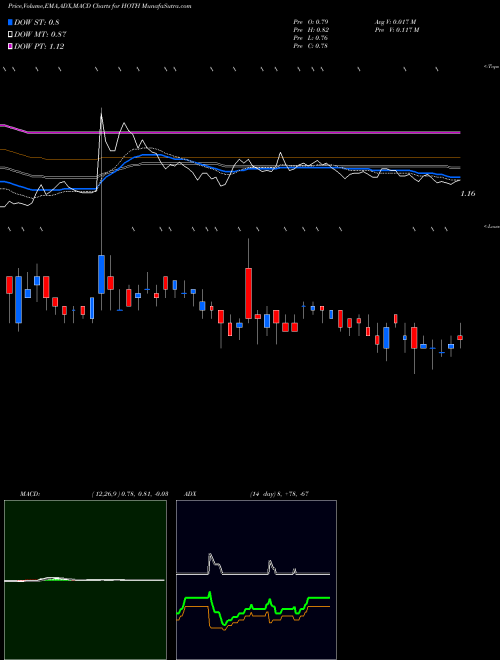The image size is (500, 660).
Task: Click the '<Tops' marker label
Action: tap(492, 67)
